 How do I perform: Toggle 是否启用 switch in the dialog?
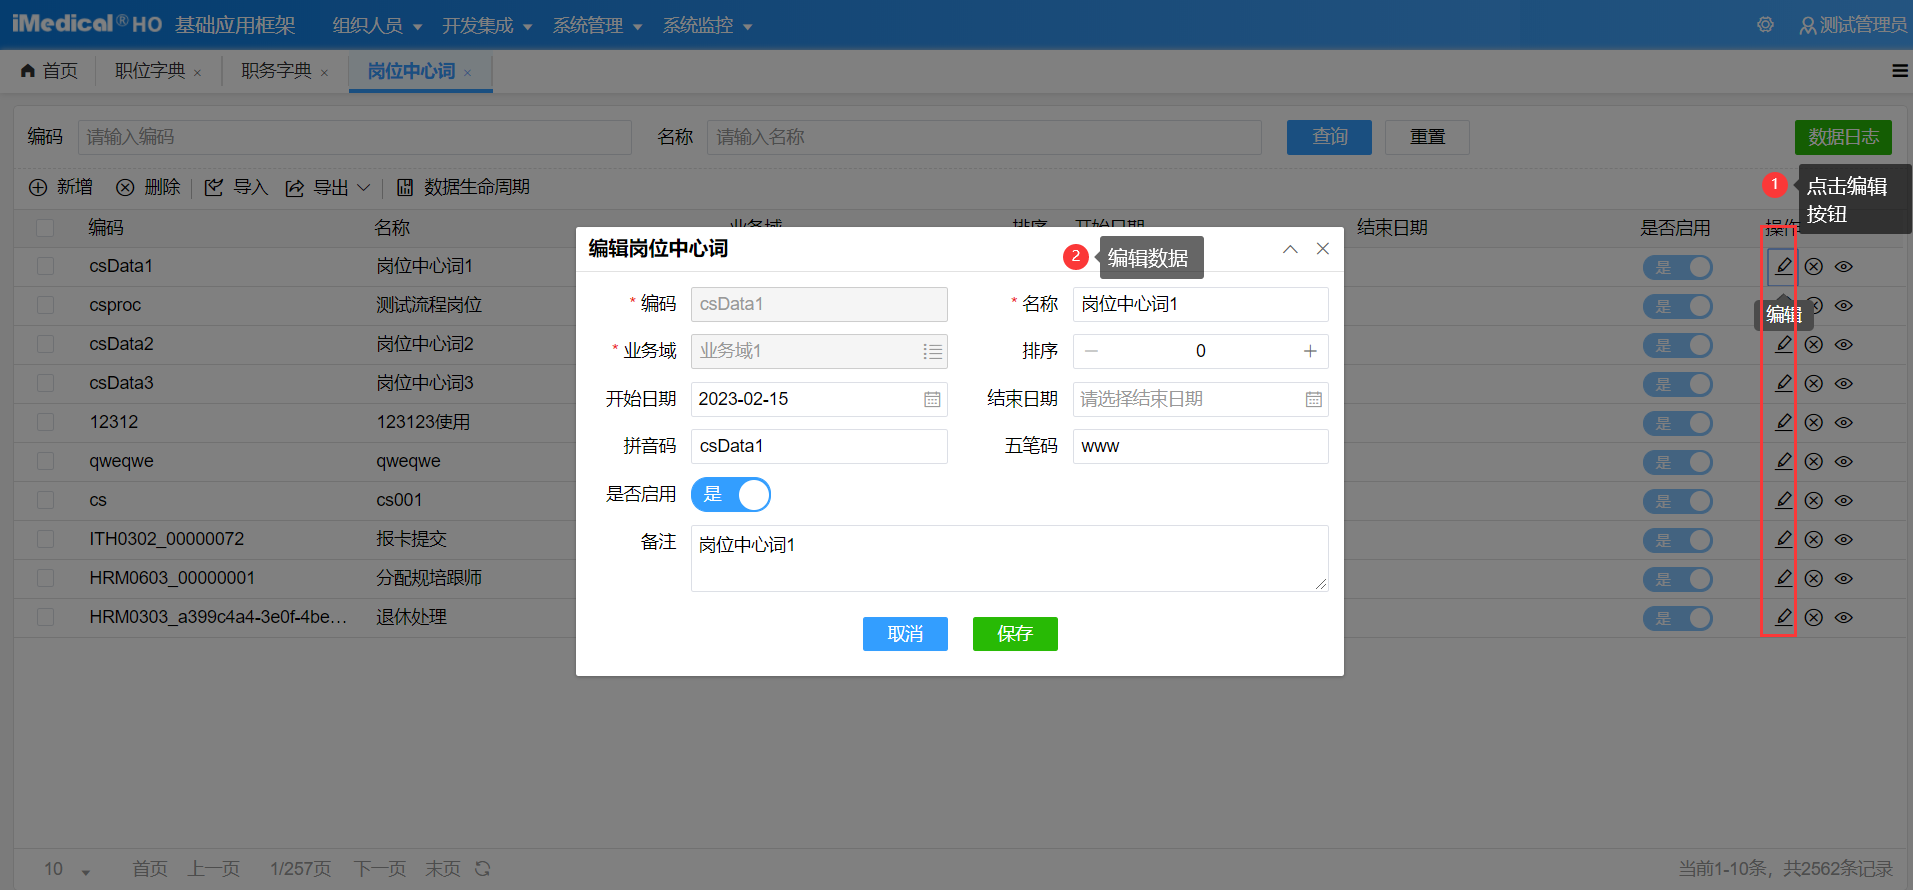(731, 494)
